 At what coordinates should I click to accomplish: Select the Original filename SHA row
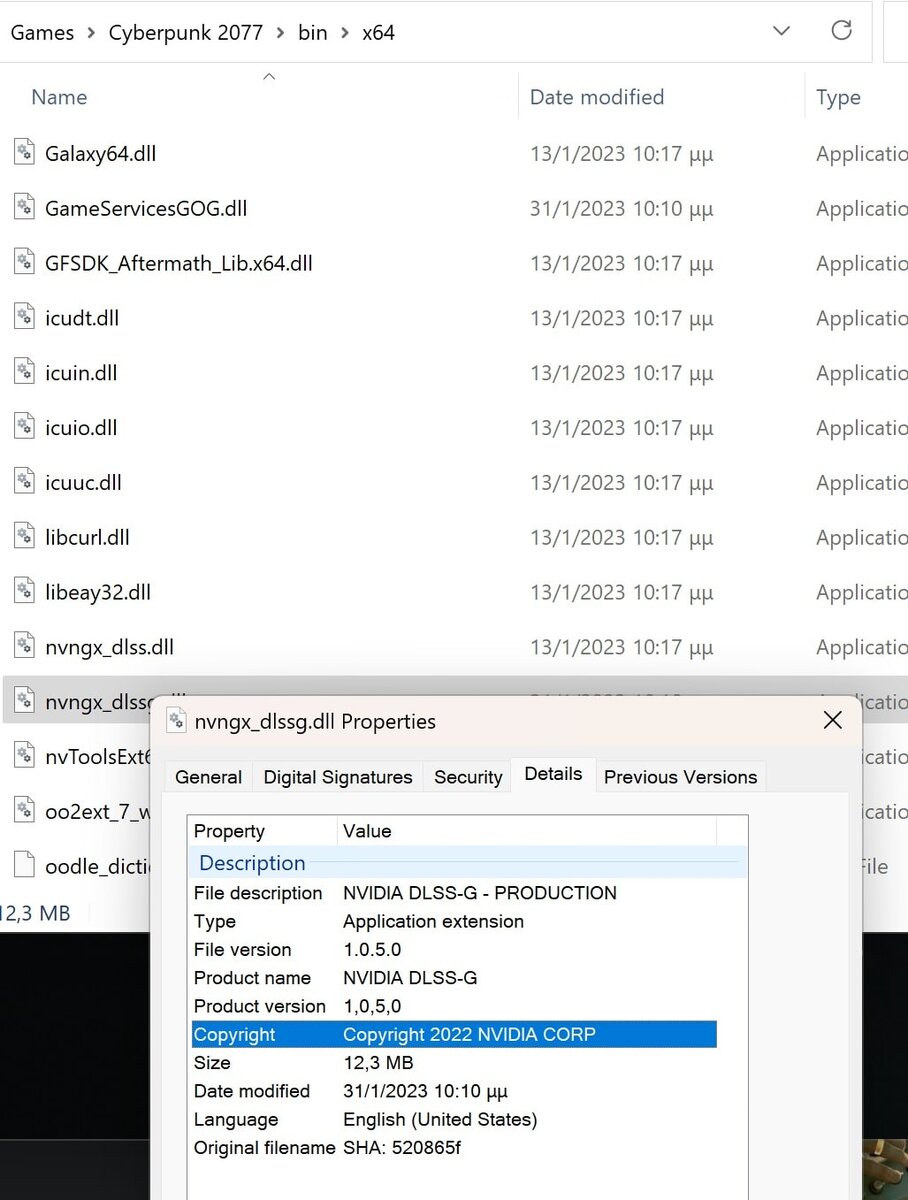[x=454, y=1148]
